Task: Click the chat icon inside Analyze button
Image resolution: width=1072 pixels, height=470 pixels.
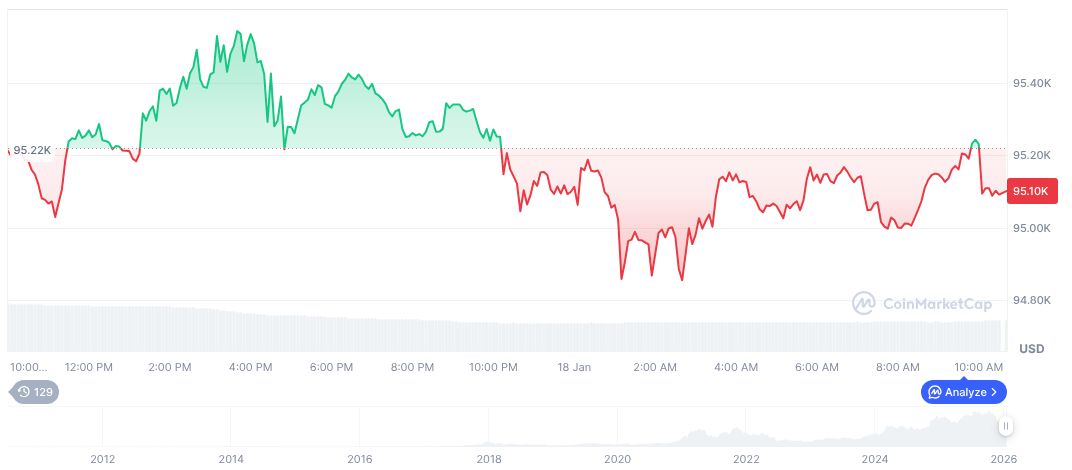Action: click(934, 392)
